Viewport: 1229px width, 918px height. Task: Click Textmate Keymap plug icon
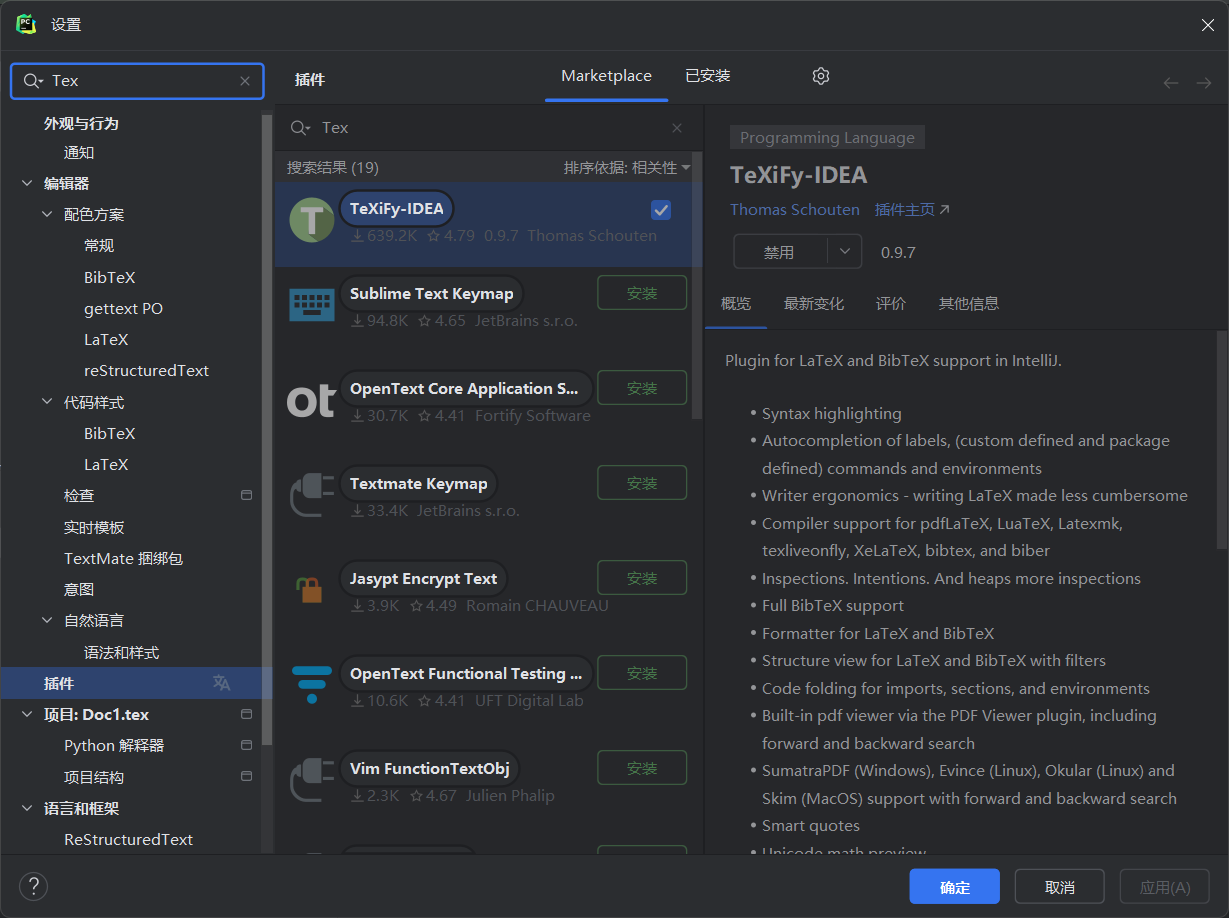[312, 494]
